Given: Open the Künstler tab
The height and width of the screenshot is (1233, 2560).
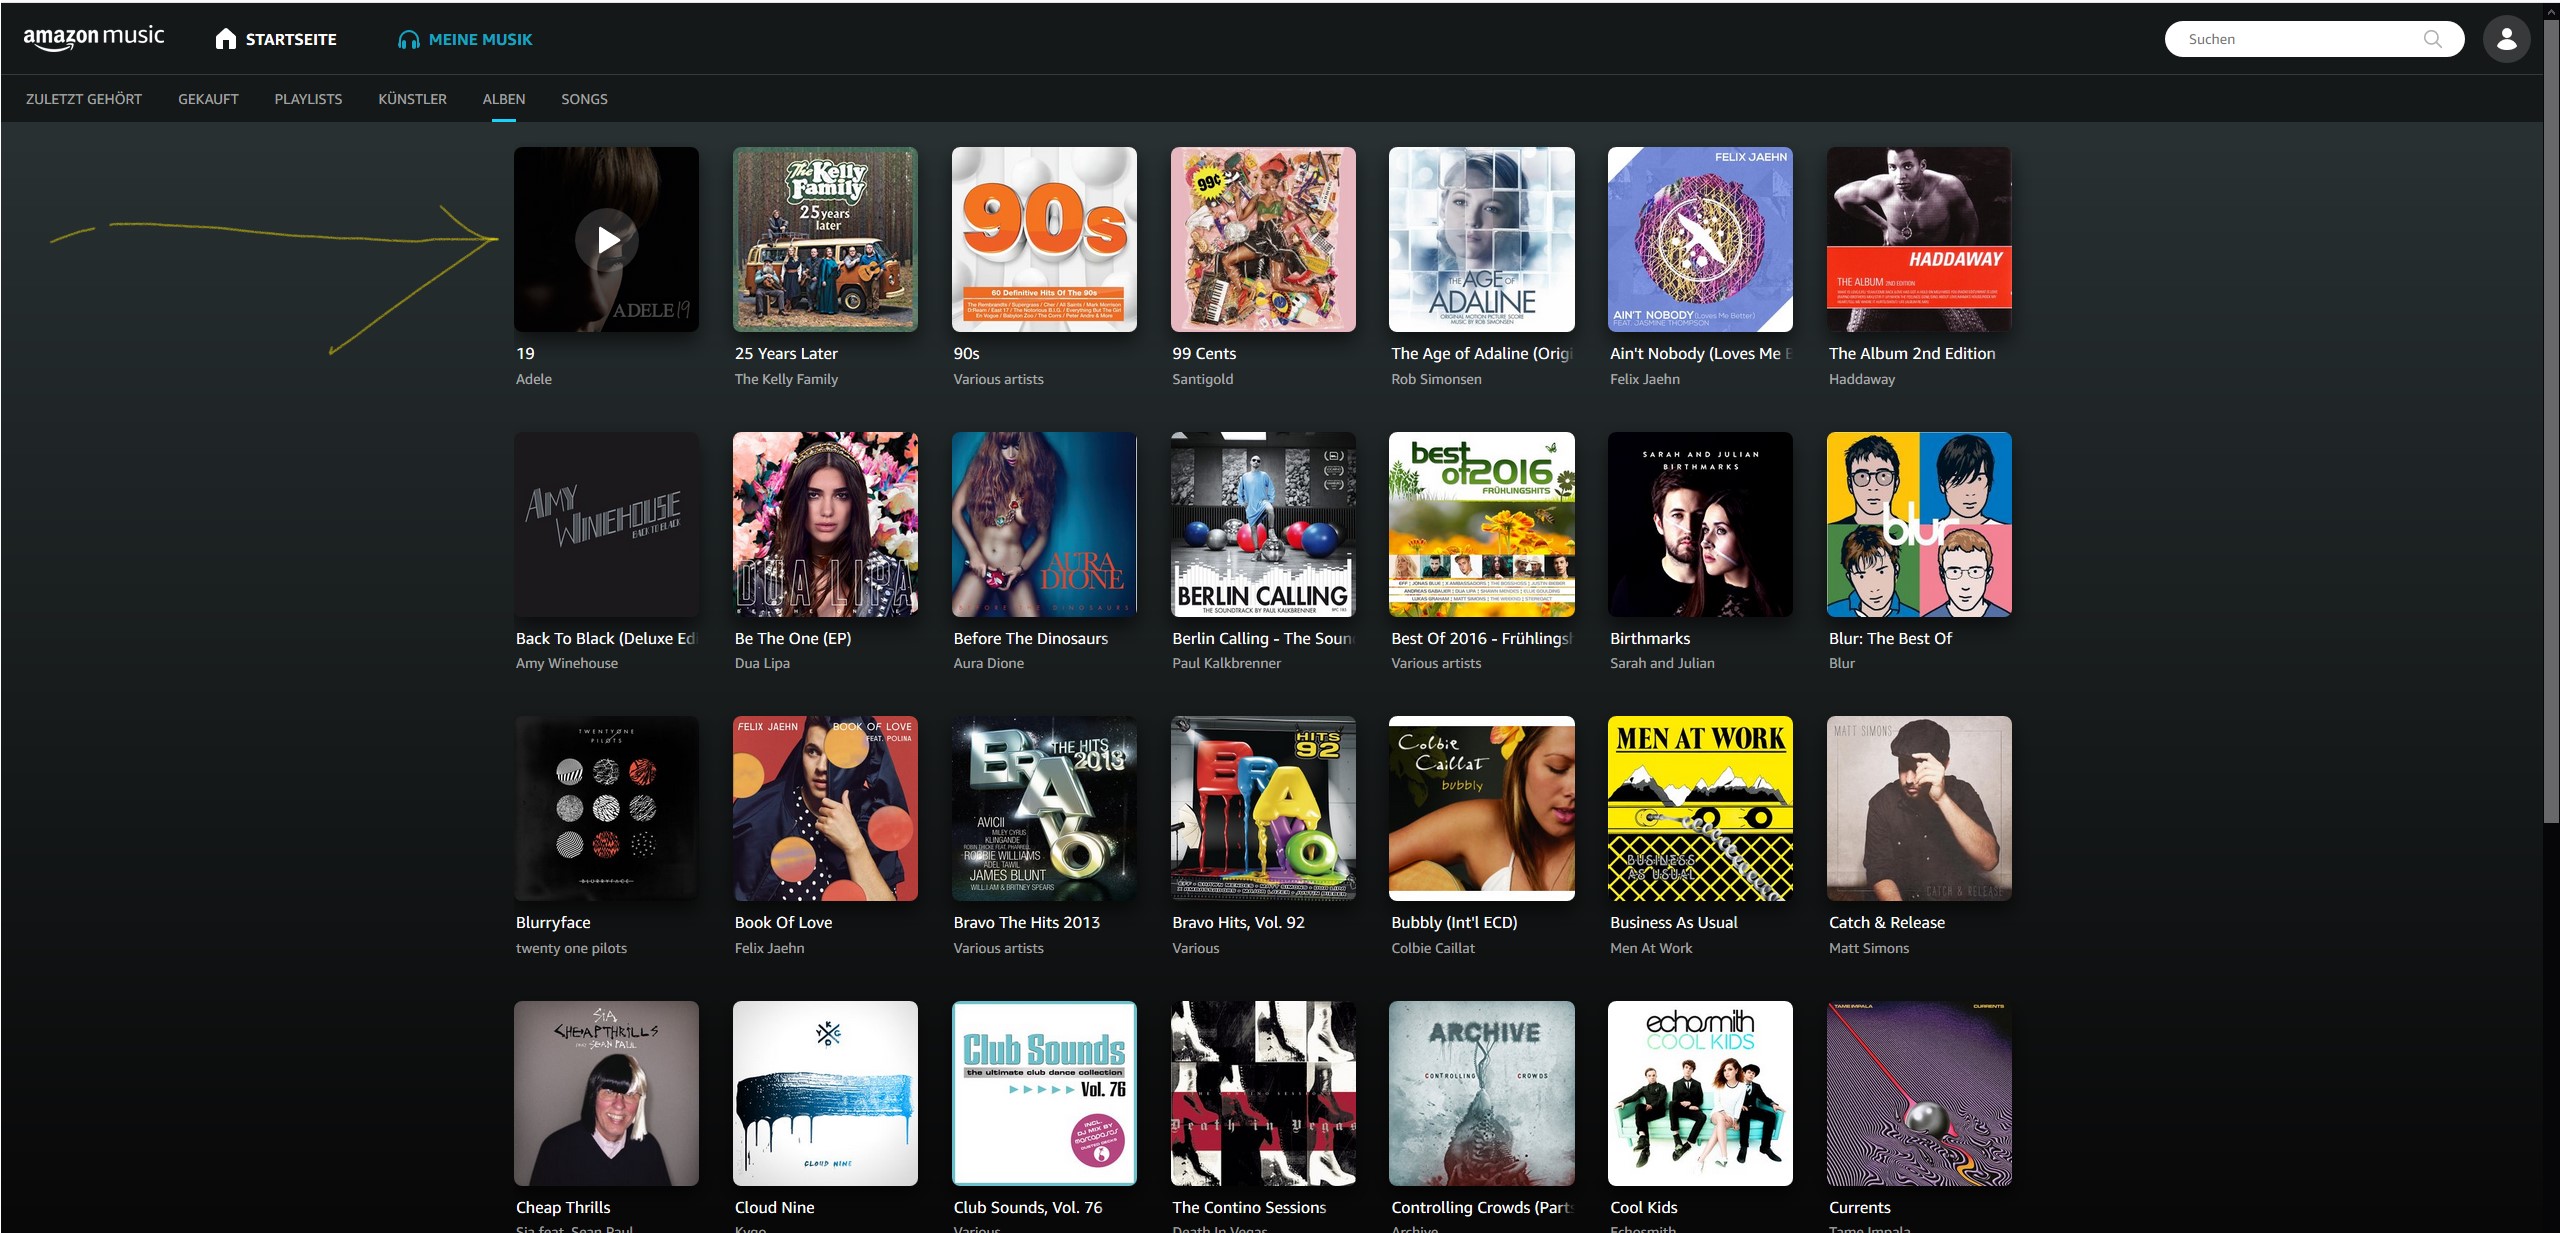Looking at the screenshot, I should pyautogui.click(x=412, y=99).
